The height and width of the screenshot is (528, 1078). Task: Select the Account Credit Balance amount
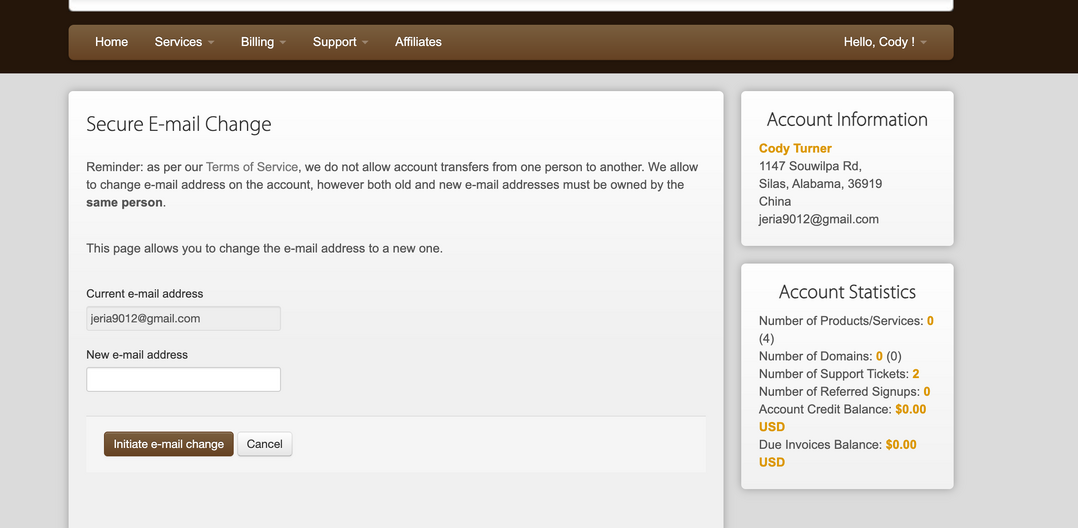pyautogui.click(x=910, y=409)
